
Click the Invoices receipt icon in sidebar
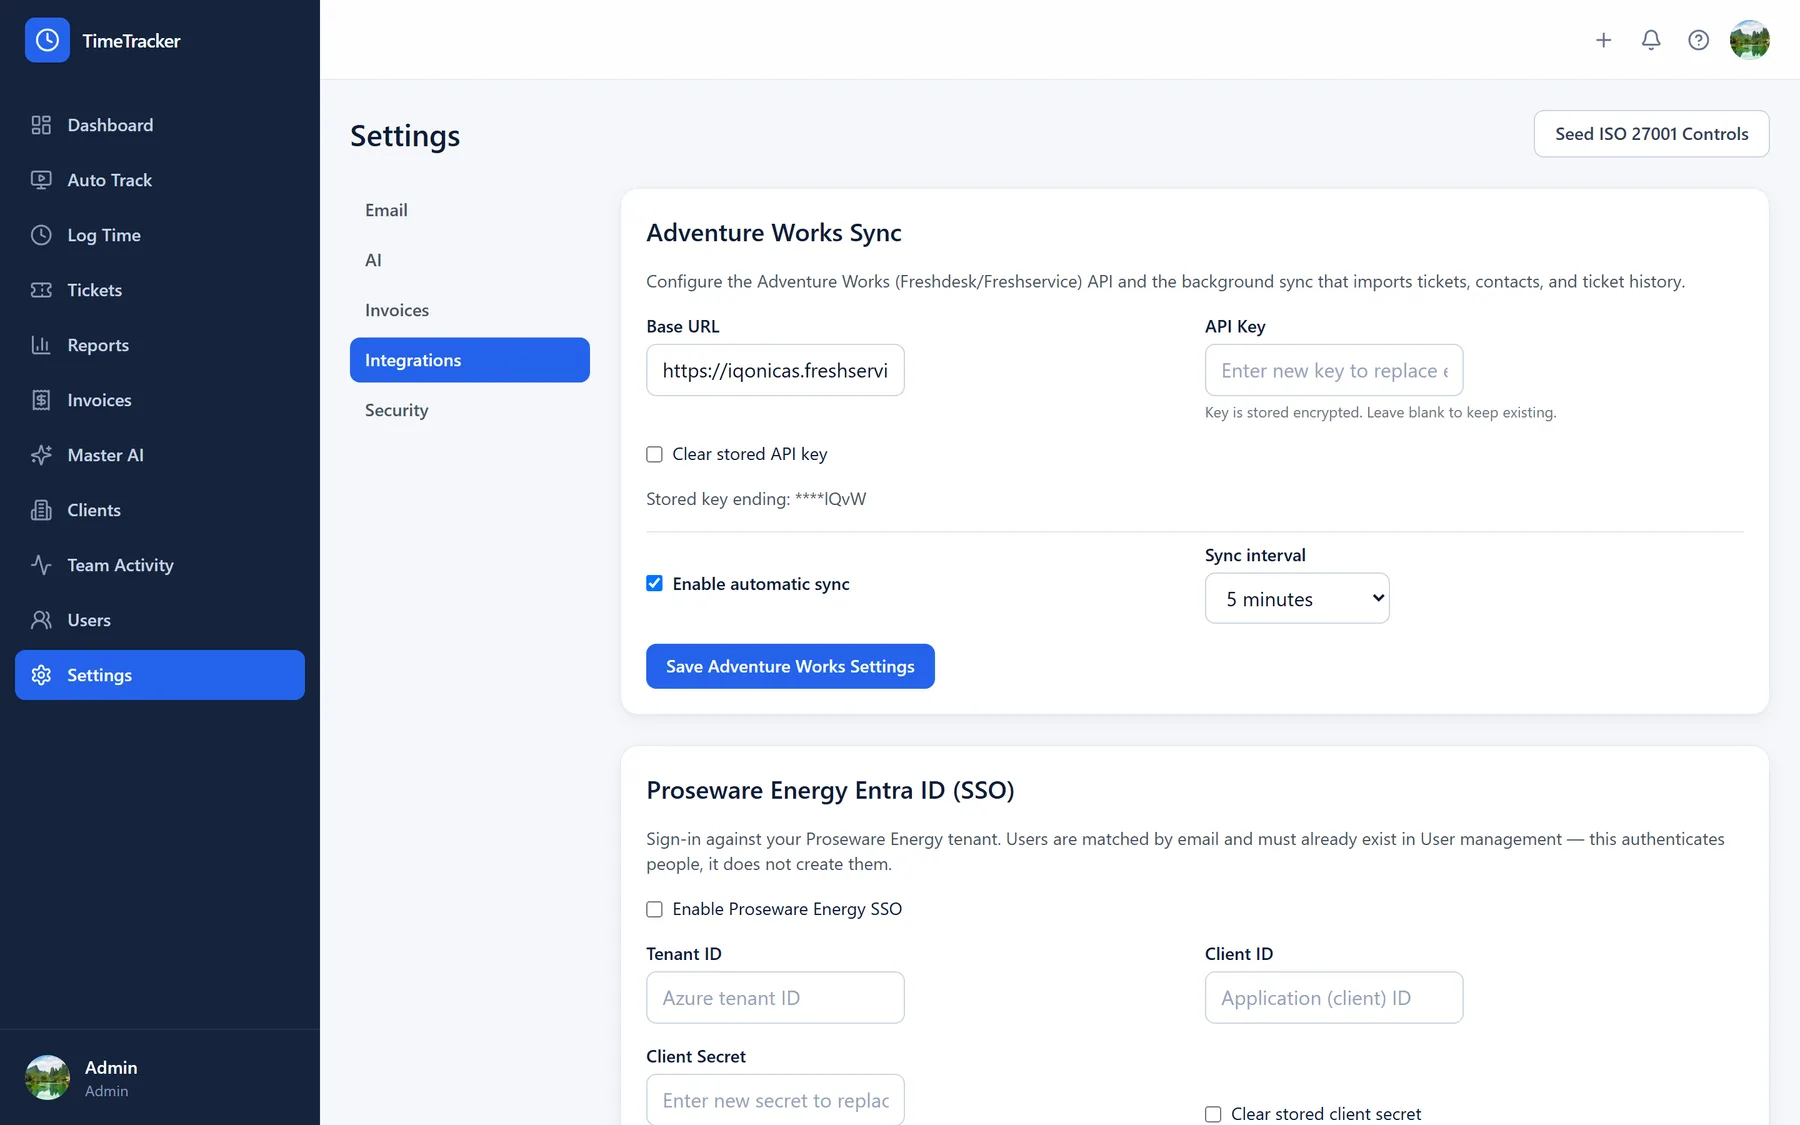coord(41,400)
